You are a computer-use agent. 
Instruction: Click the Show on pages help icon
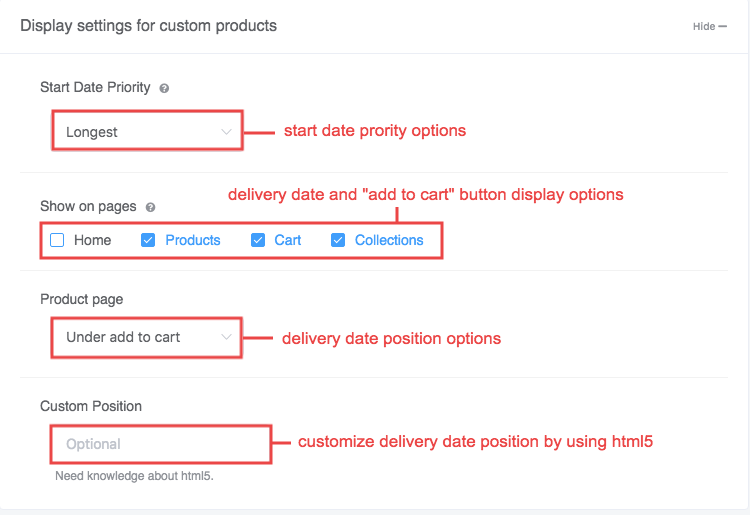(151, 207)
